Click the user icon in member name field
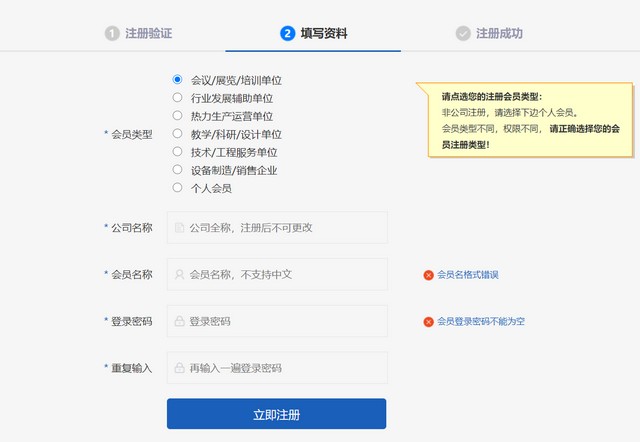This screenshot has width=640, height=442. click(179, 274)
